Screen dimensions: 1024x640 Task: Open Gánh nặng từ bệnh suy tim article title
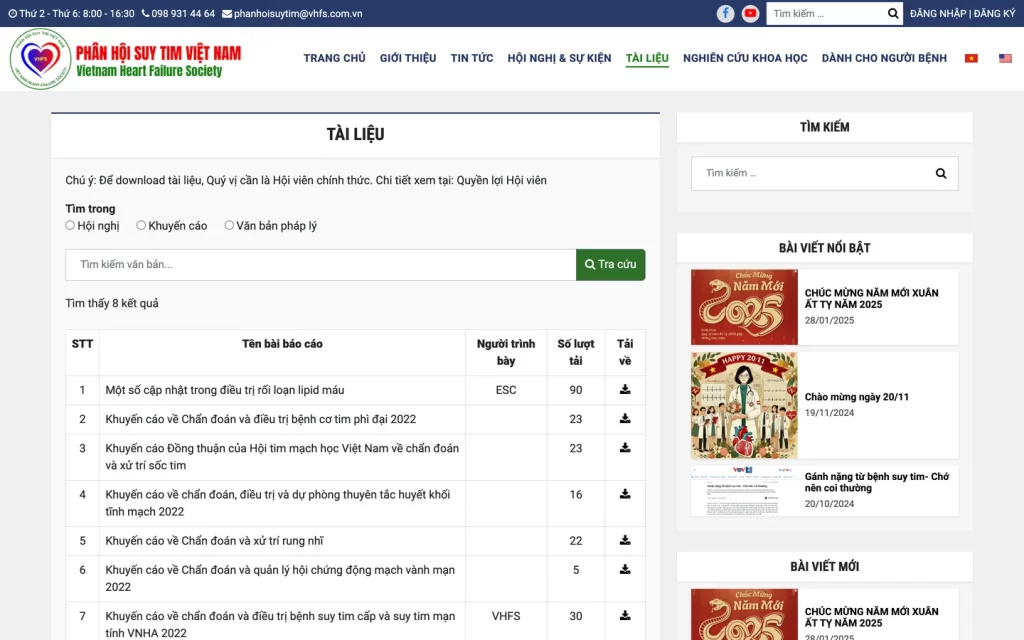pos(876,482)
